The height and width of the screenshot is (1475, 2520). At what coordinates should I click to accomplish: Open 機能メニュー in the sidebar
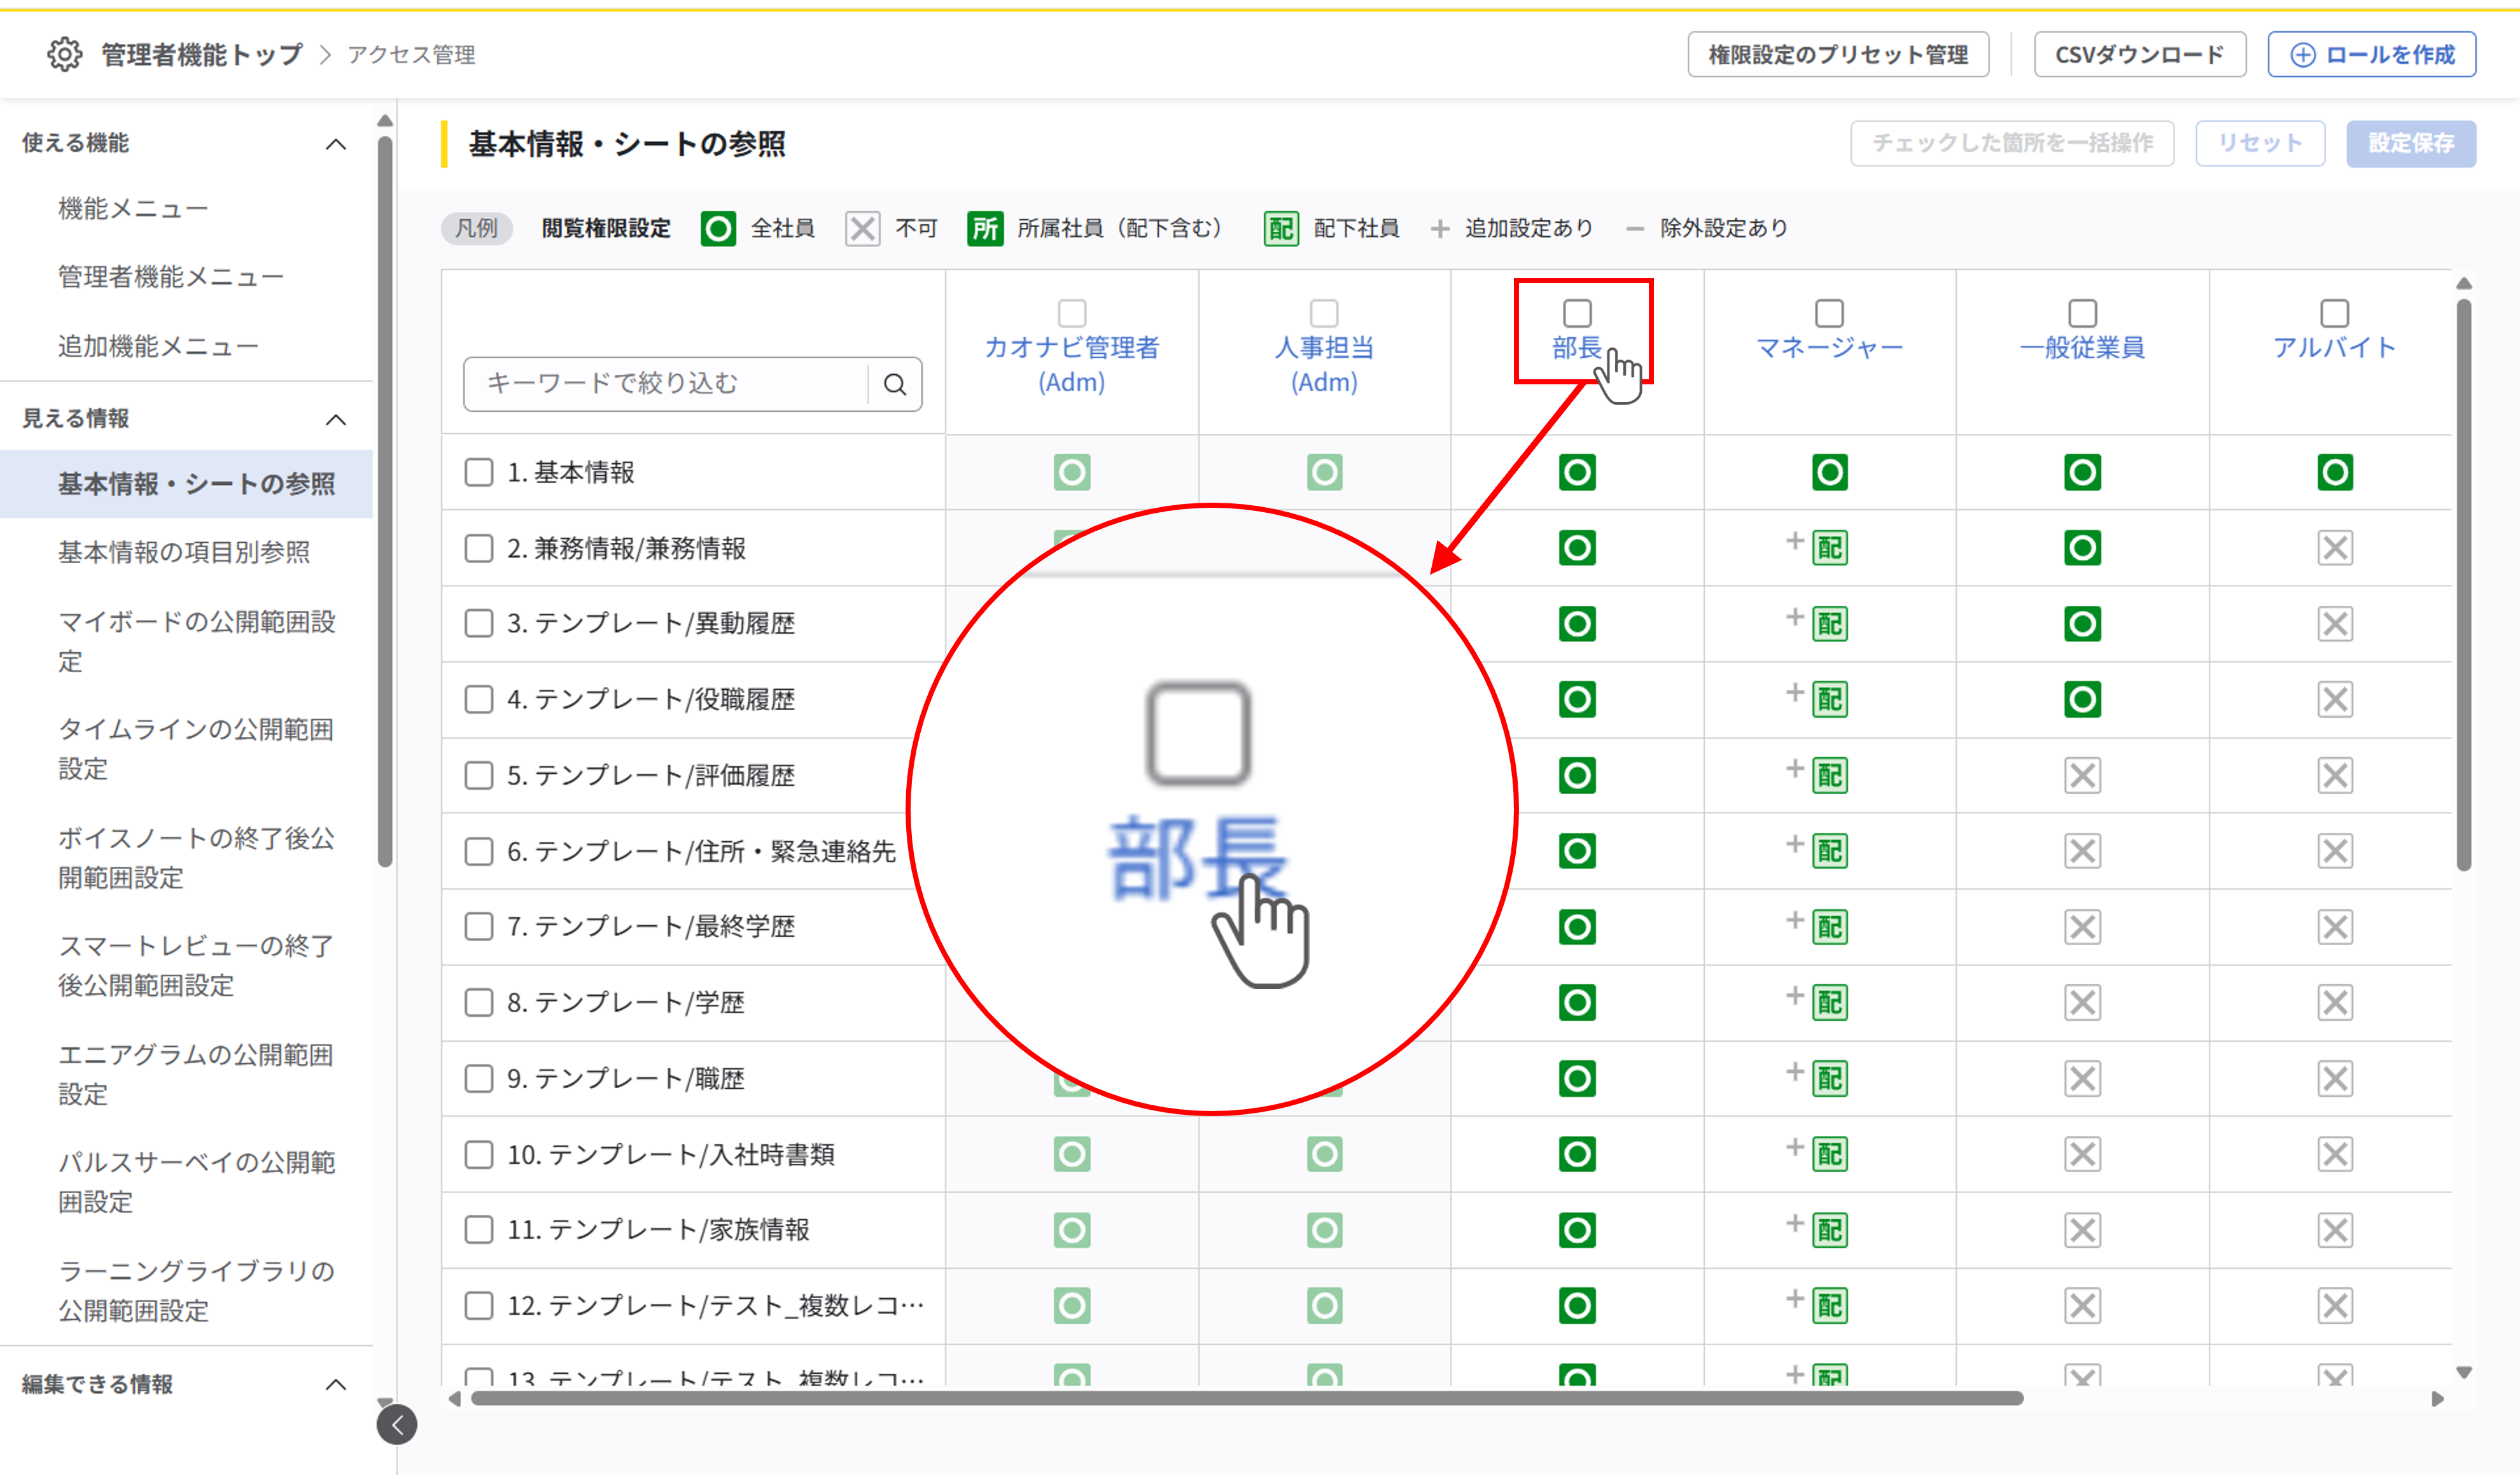click(133, 209)
